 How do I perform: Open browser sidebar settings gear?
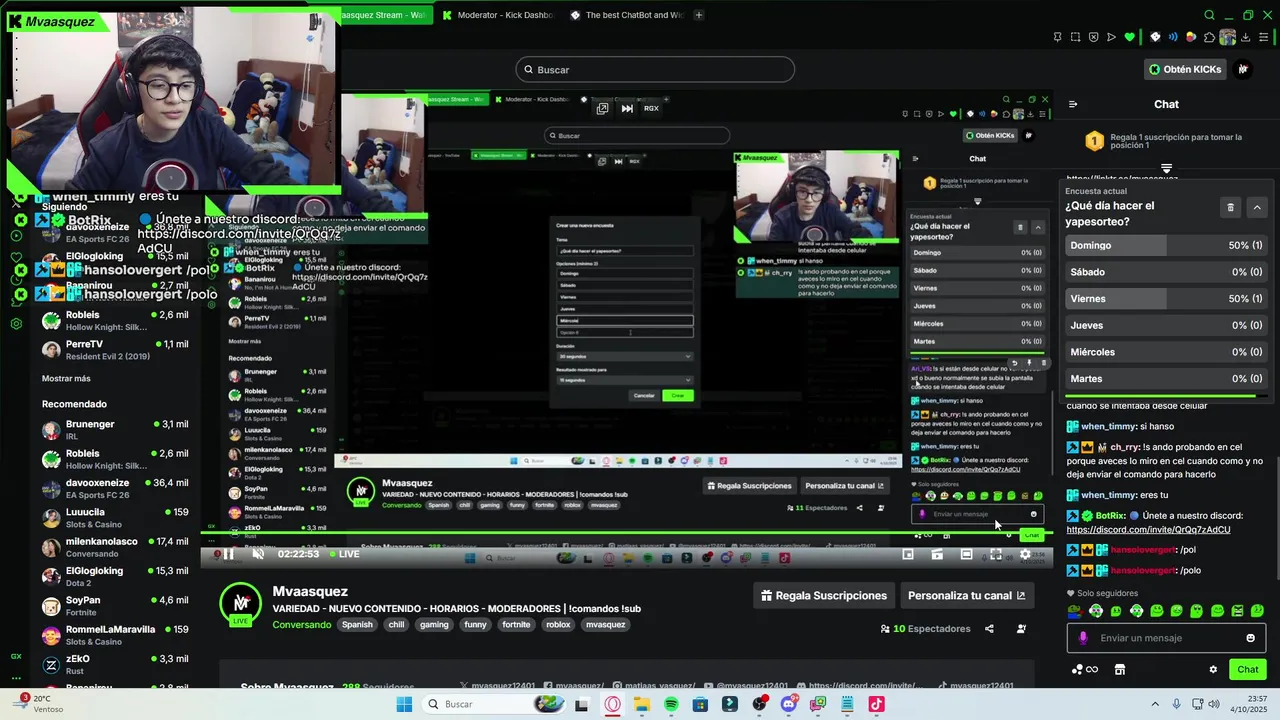[16, 324]
